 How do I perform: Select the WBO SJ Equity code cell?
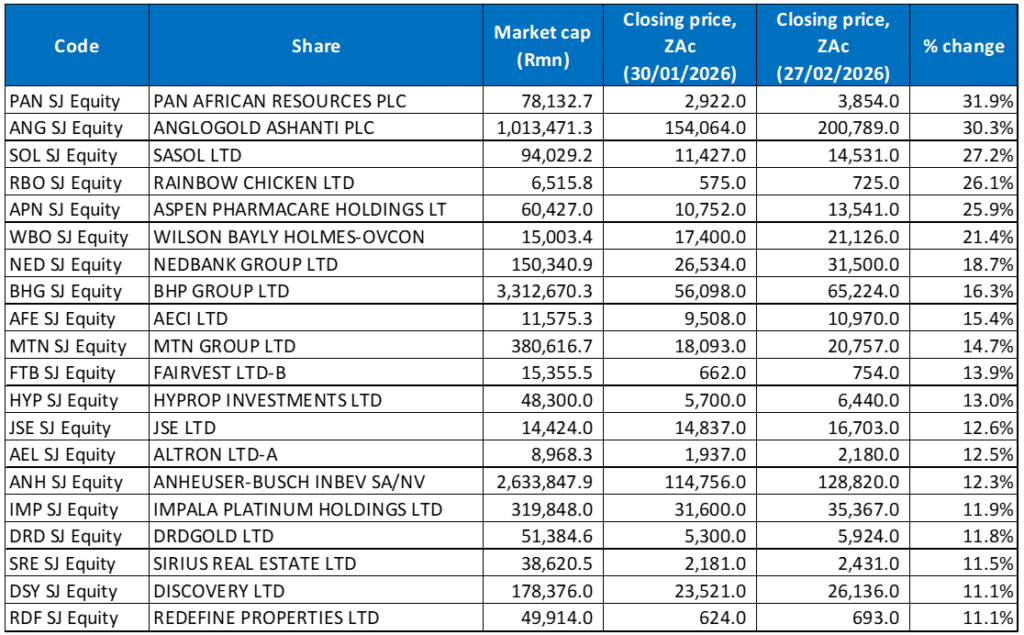[x=67, y=237]
